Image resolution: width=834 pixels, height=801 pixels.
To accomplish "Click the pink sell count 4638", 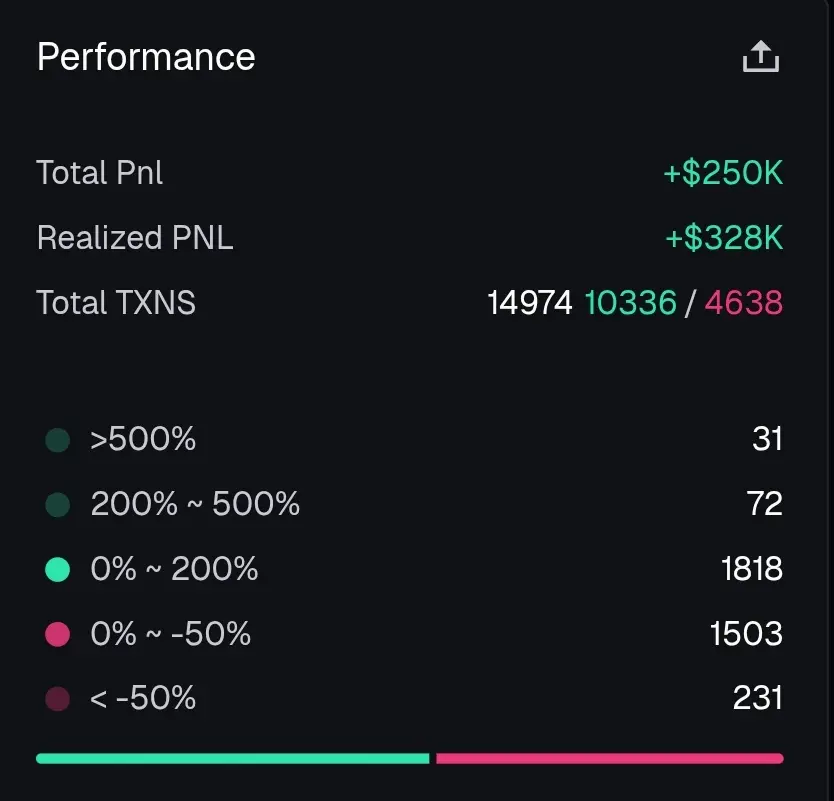I will [x=743, y=302].
